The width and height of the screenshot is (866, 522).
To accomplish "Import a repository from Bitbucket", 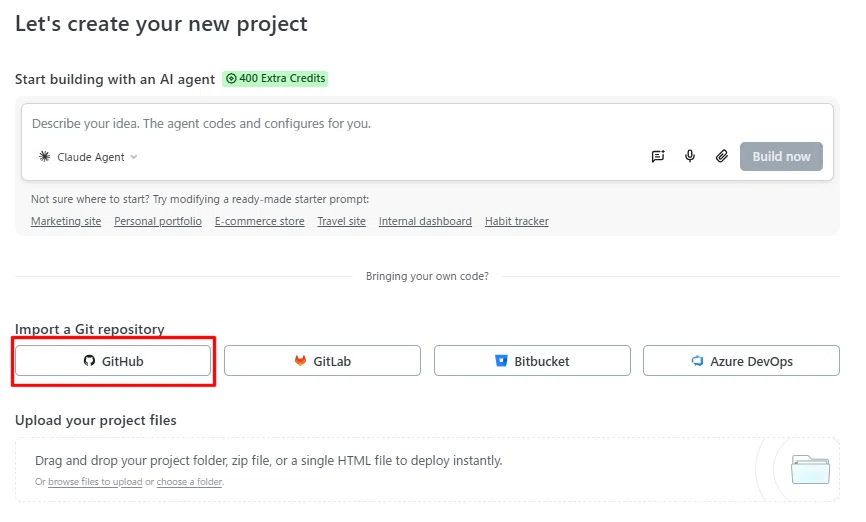I will point(532,361).
